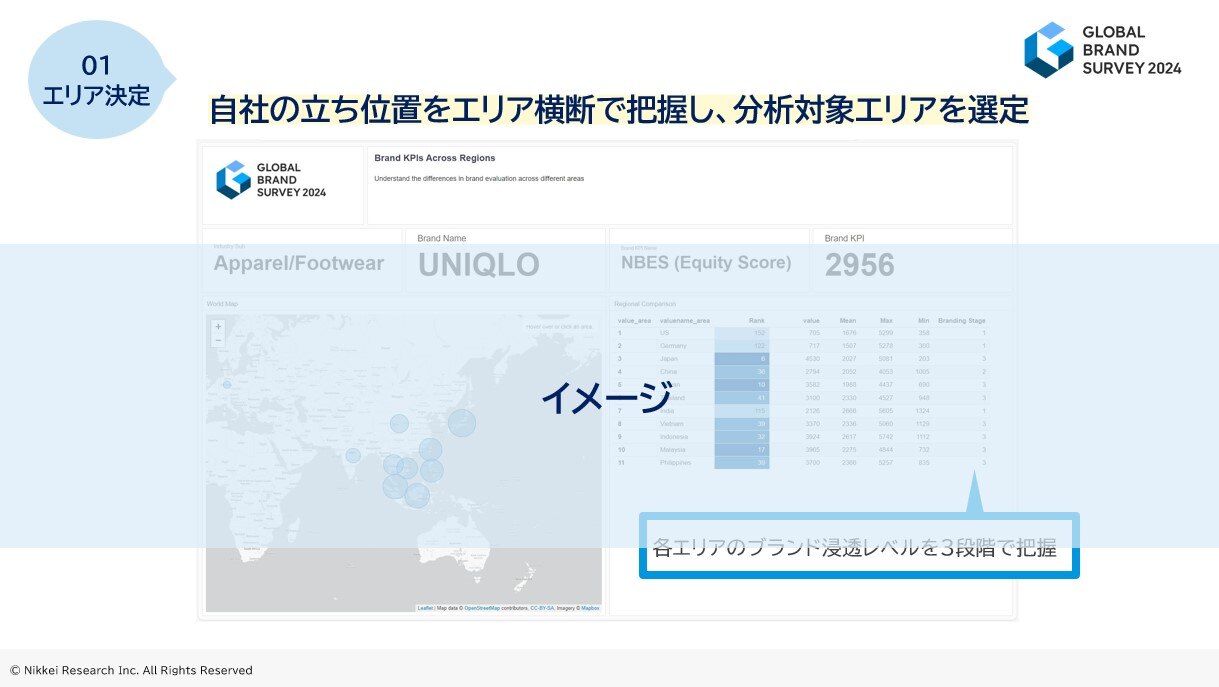Click the China row name cell
1219x687 pixels.
pos(668,372)
